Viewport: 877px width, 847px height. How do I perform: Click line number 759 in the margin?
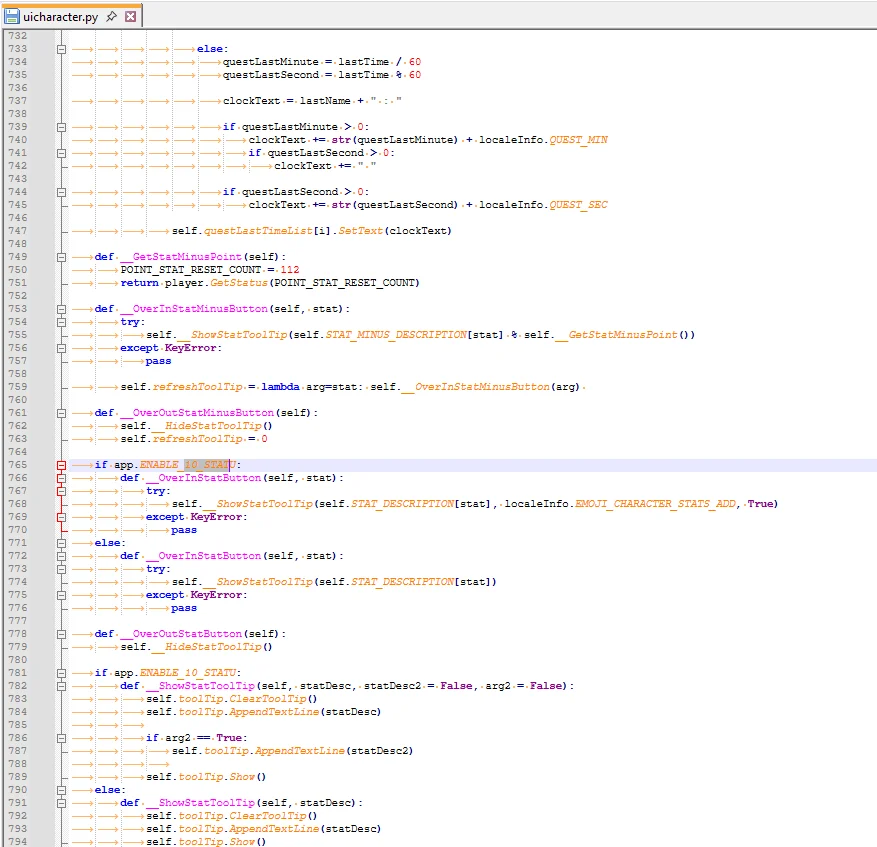pos(17,387)
